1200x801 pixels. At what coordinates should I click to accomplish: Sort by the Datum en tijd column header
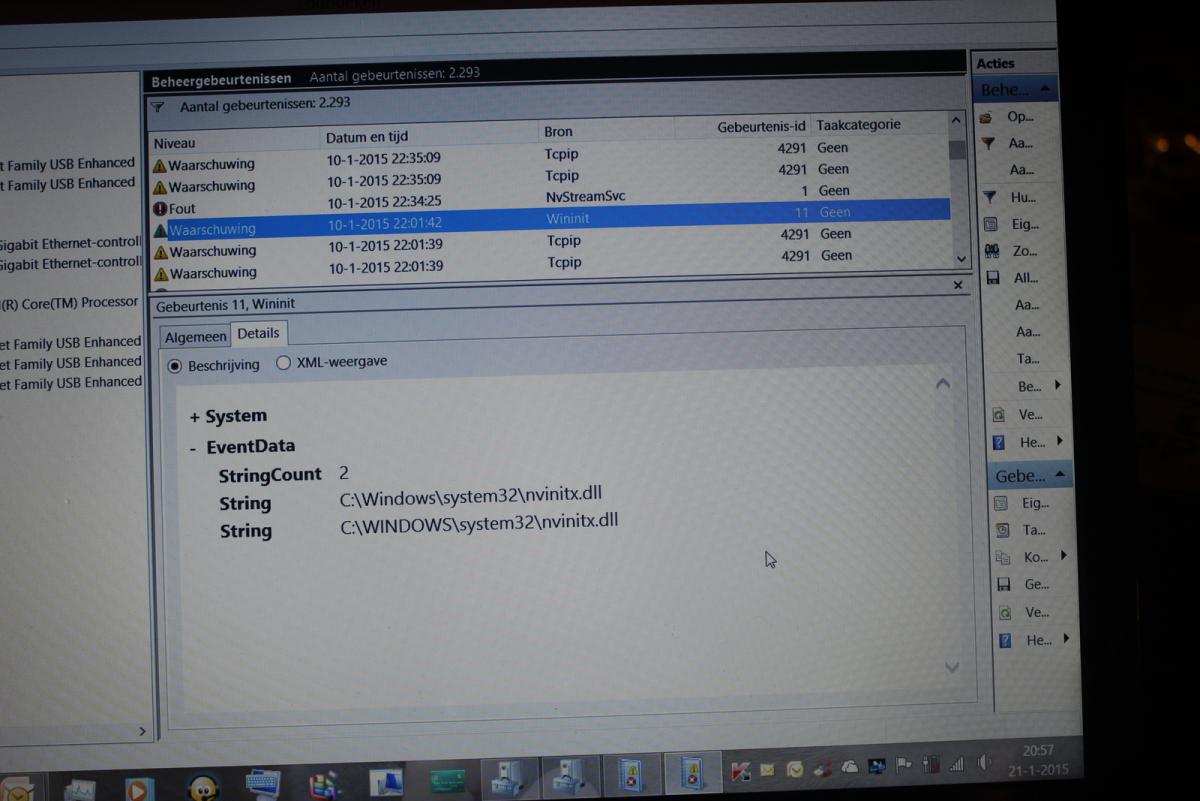coord(430,135)
